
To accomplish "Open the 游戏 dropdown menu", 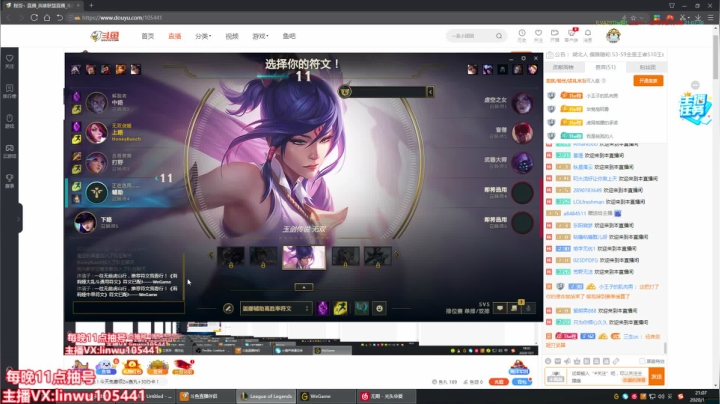I will point(260,36).
